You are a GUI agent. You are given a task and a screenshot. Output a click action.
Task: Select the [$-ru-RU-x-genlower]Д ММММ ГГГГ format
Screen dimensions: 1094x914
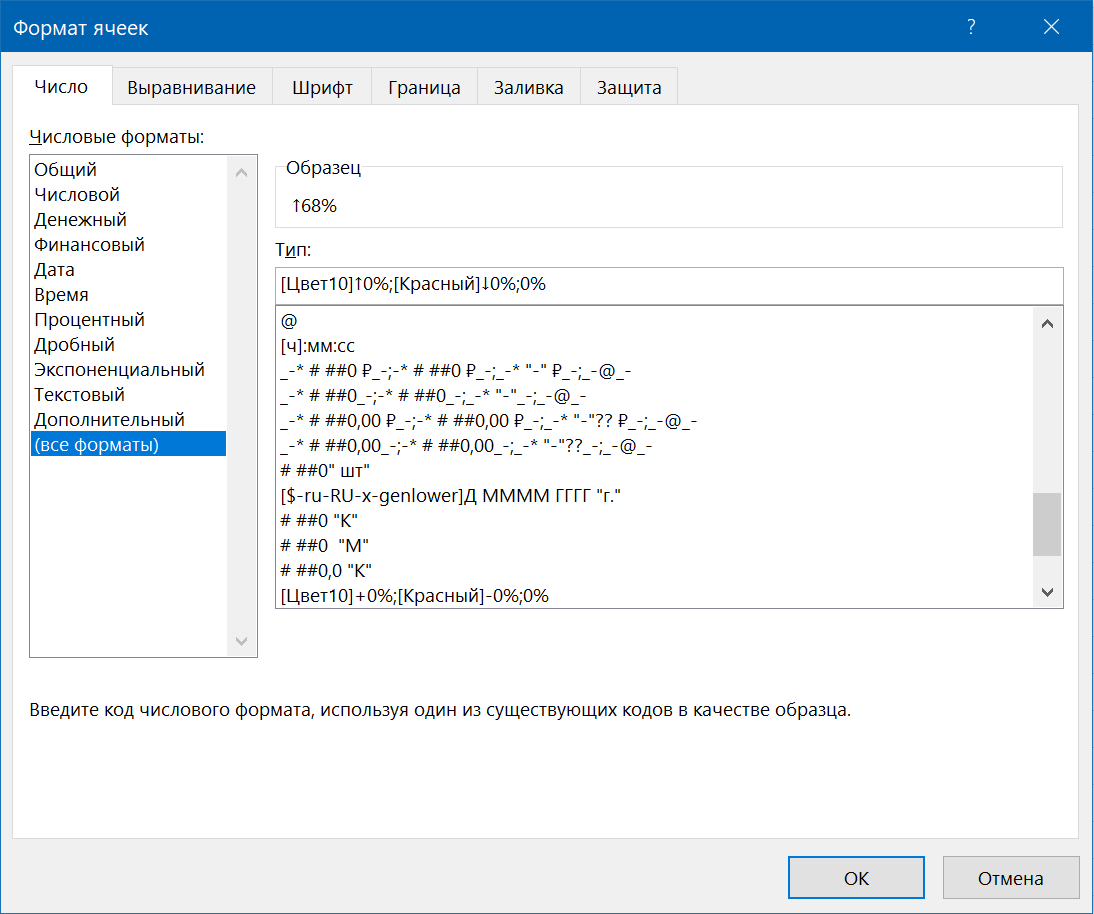tap(654, 496)
